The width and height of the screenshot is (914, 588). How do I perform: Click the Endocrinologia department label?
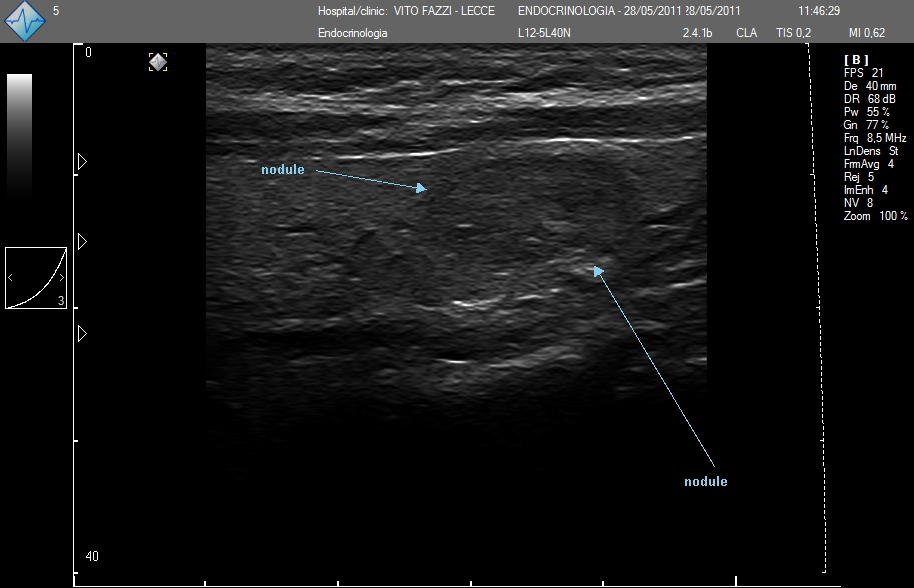pyautogui.click(x=353, y=33)
